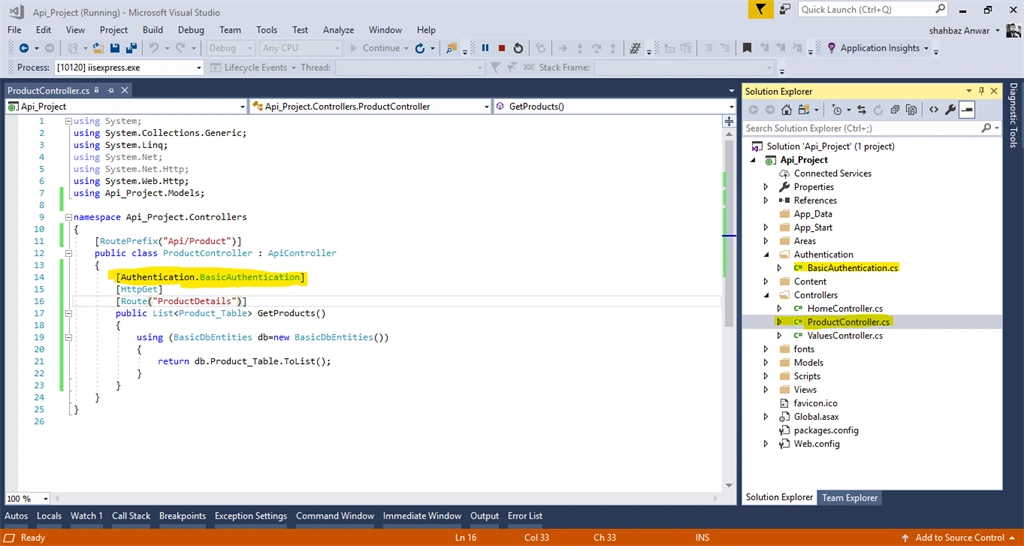This screenshot has width=1024, height=546.
Task: Click the Application Insights lightbulb button
Action: click(878, 48)
